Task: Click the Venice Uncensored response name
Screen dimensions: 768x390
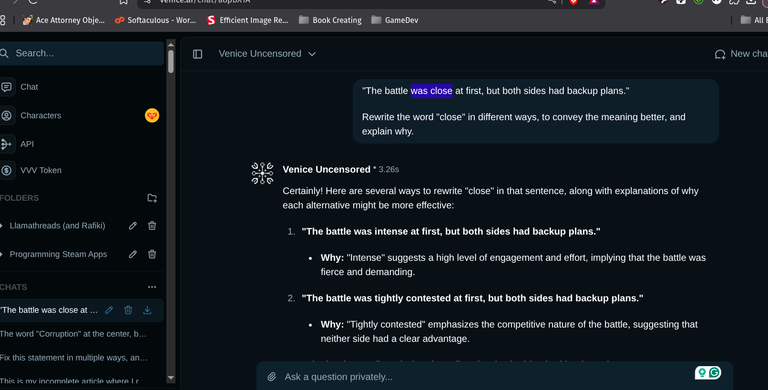Action: coord(326,170)
